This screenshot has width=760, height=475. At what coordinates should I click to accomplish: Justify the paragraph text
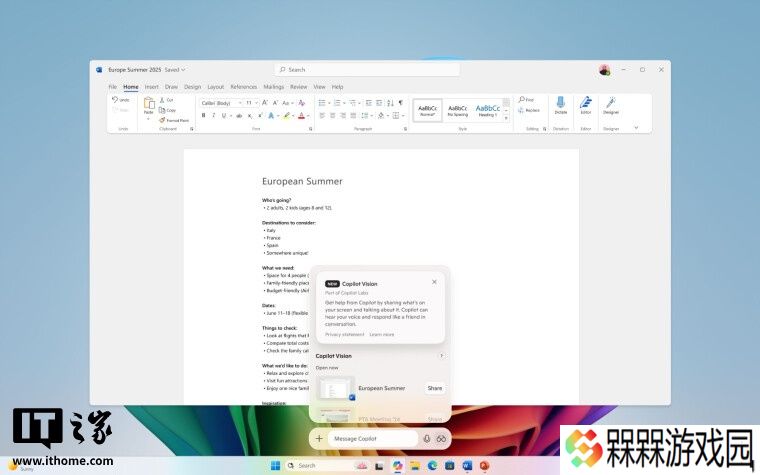353,115
